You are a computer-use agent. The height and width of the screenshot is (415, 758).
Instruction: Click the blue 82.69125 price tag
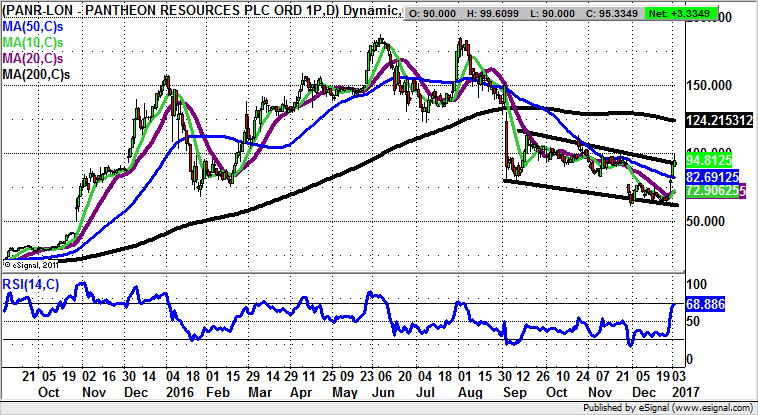click(716, 176)
